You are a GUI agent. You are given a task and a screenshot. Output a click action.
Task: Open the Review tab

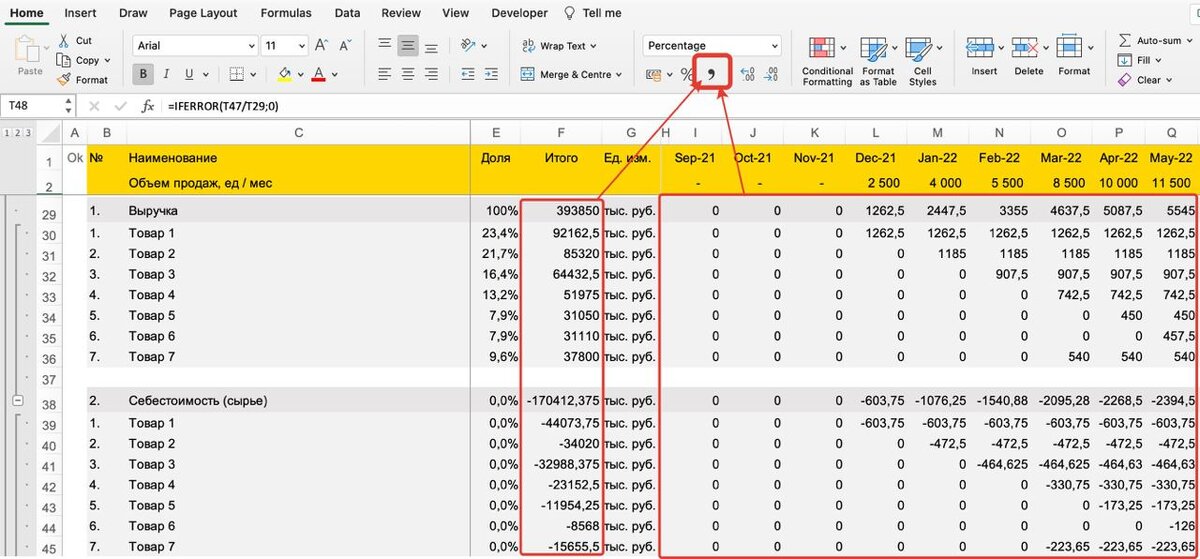pyautogui.click(x=401, y=13)
